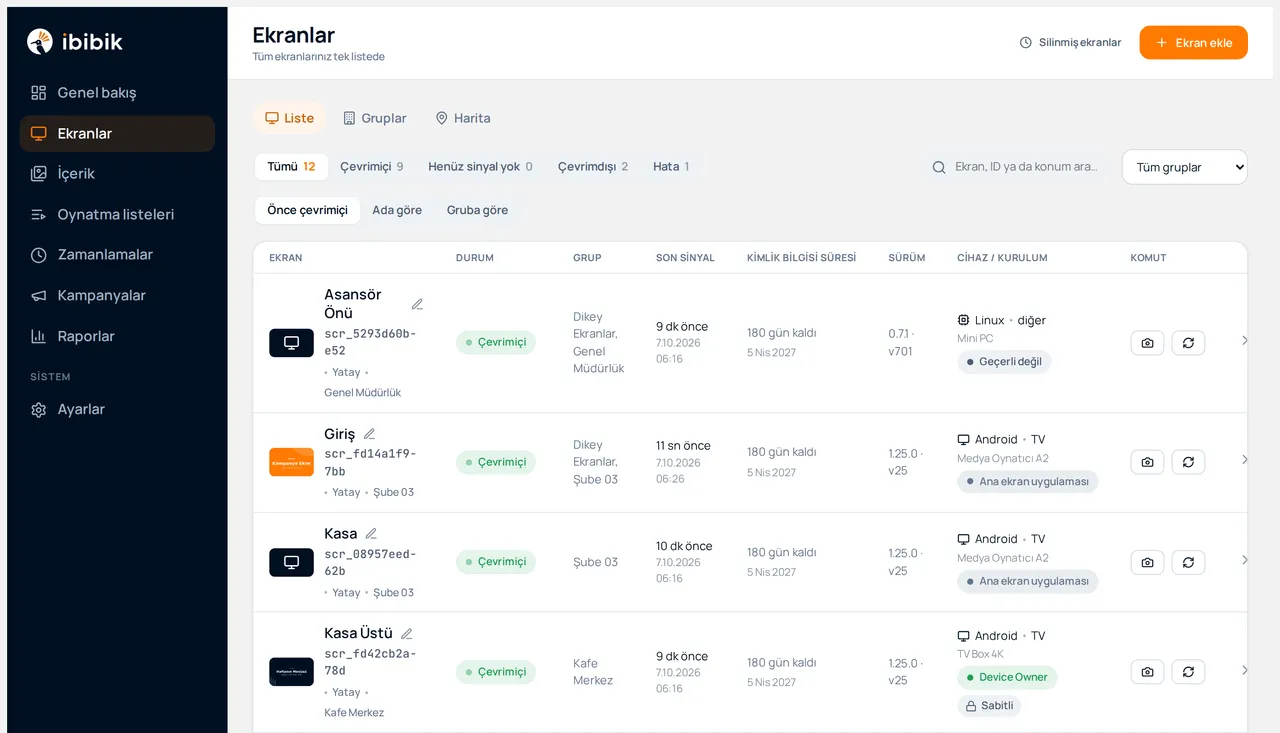The height and width of the screenshot is (733, 1280).
Task: Open Ayarlar settings page
Action: pos(117,410)
